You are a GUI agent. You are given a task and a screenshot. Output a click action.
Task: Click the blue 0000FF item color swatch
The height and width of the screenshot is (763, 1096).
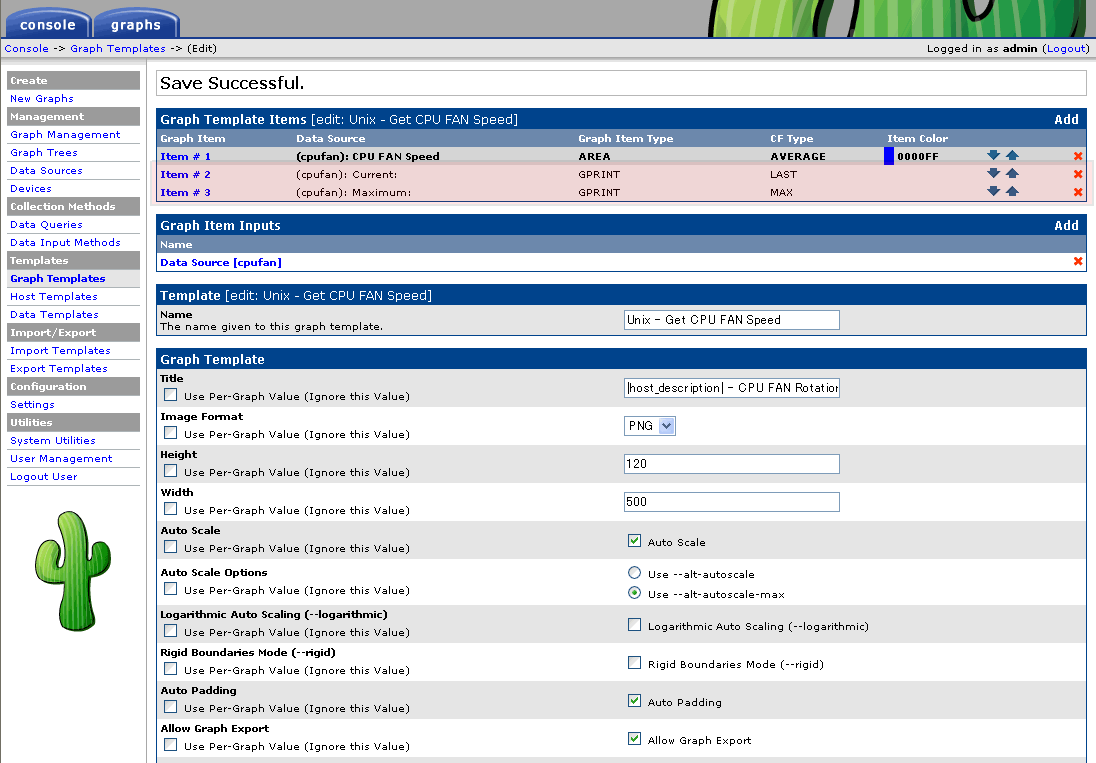[889, 156]
